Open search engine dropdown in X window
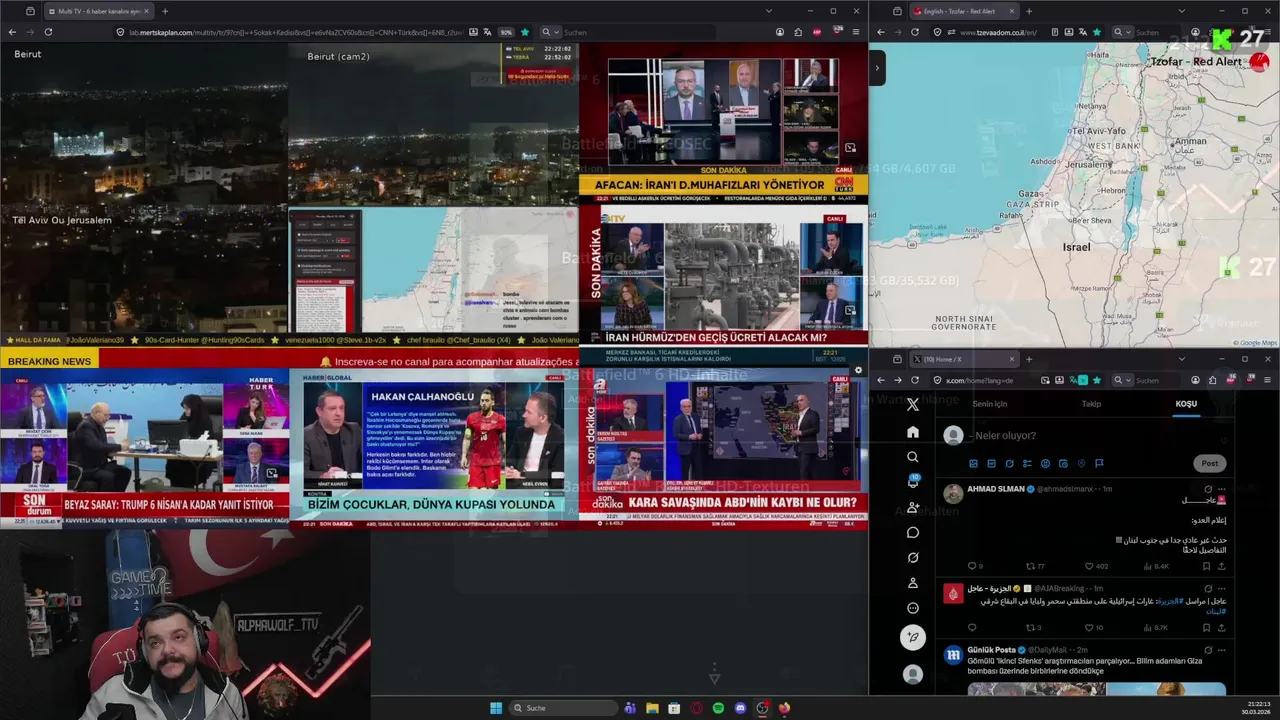 click(1122, 380)
